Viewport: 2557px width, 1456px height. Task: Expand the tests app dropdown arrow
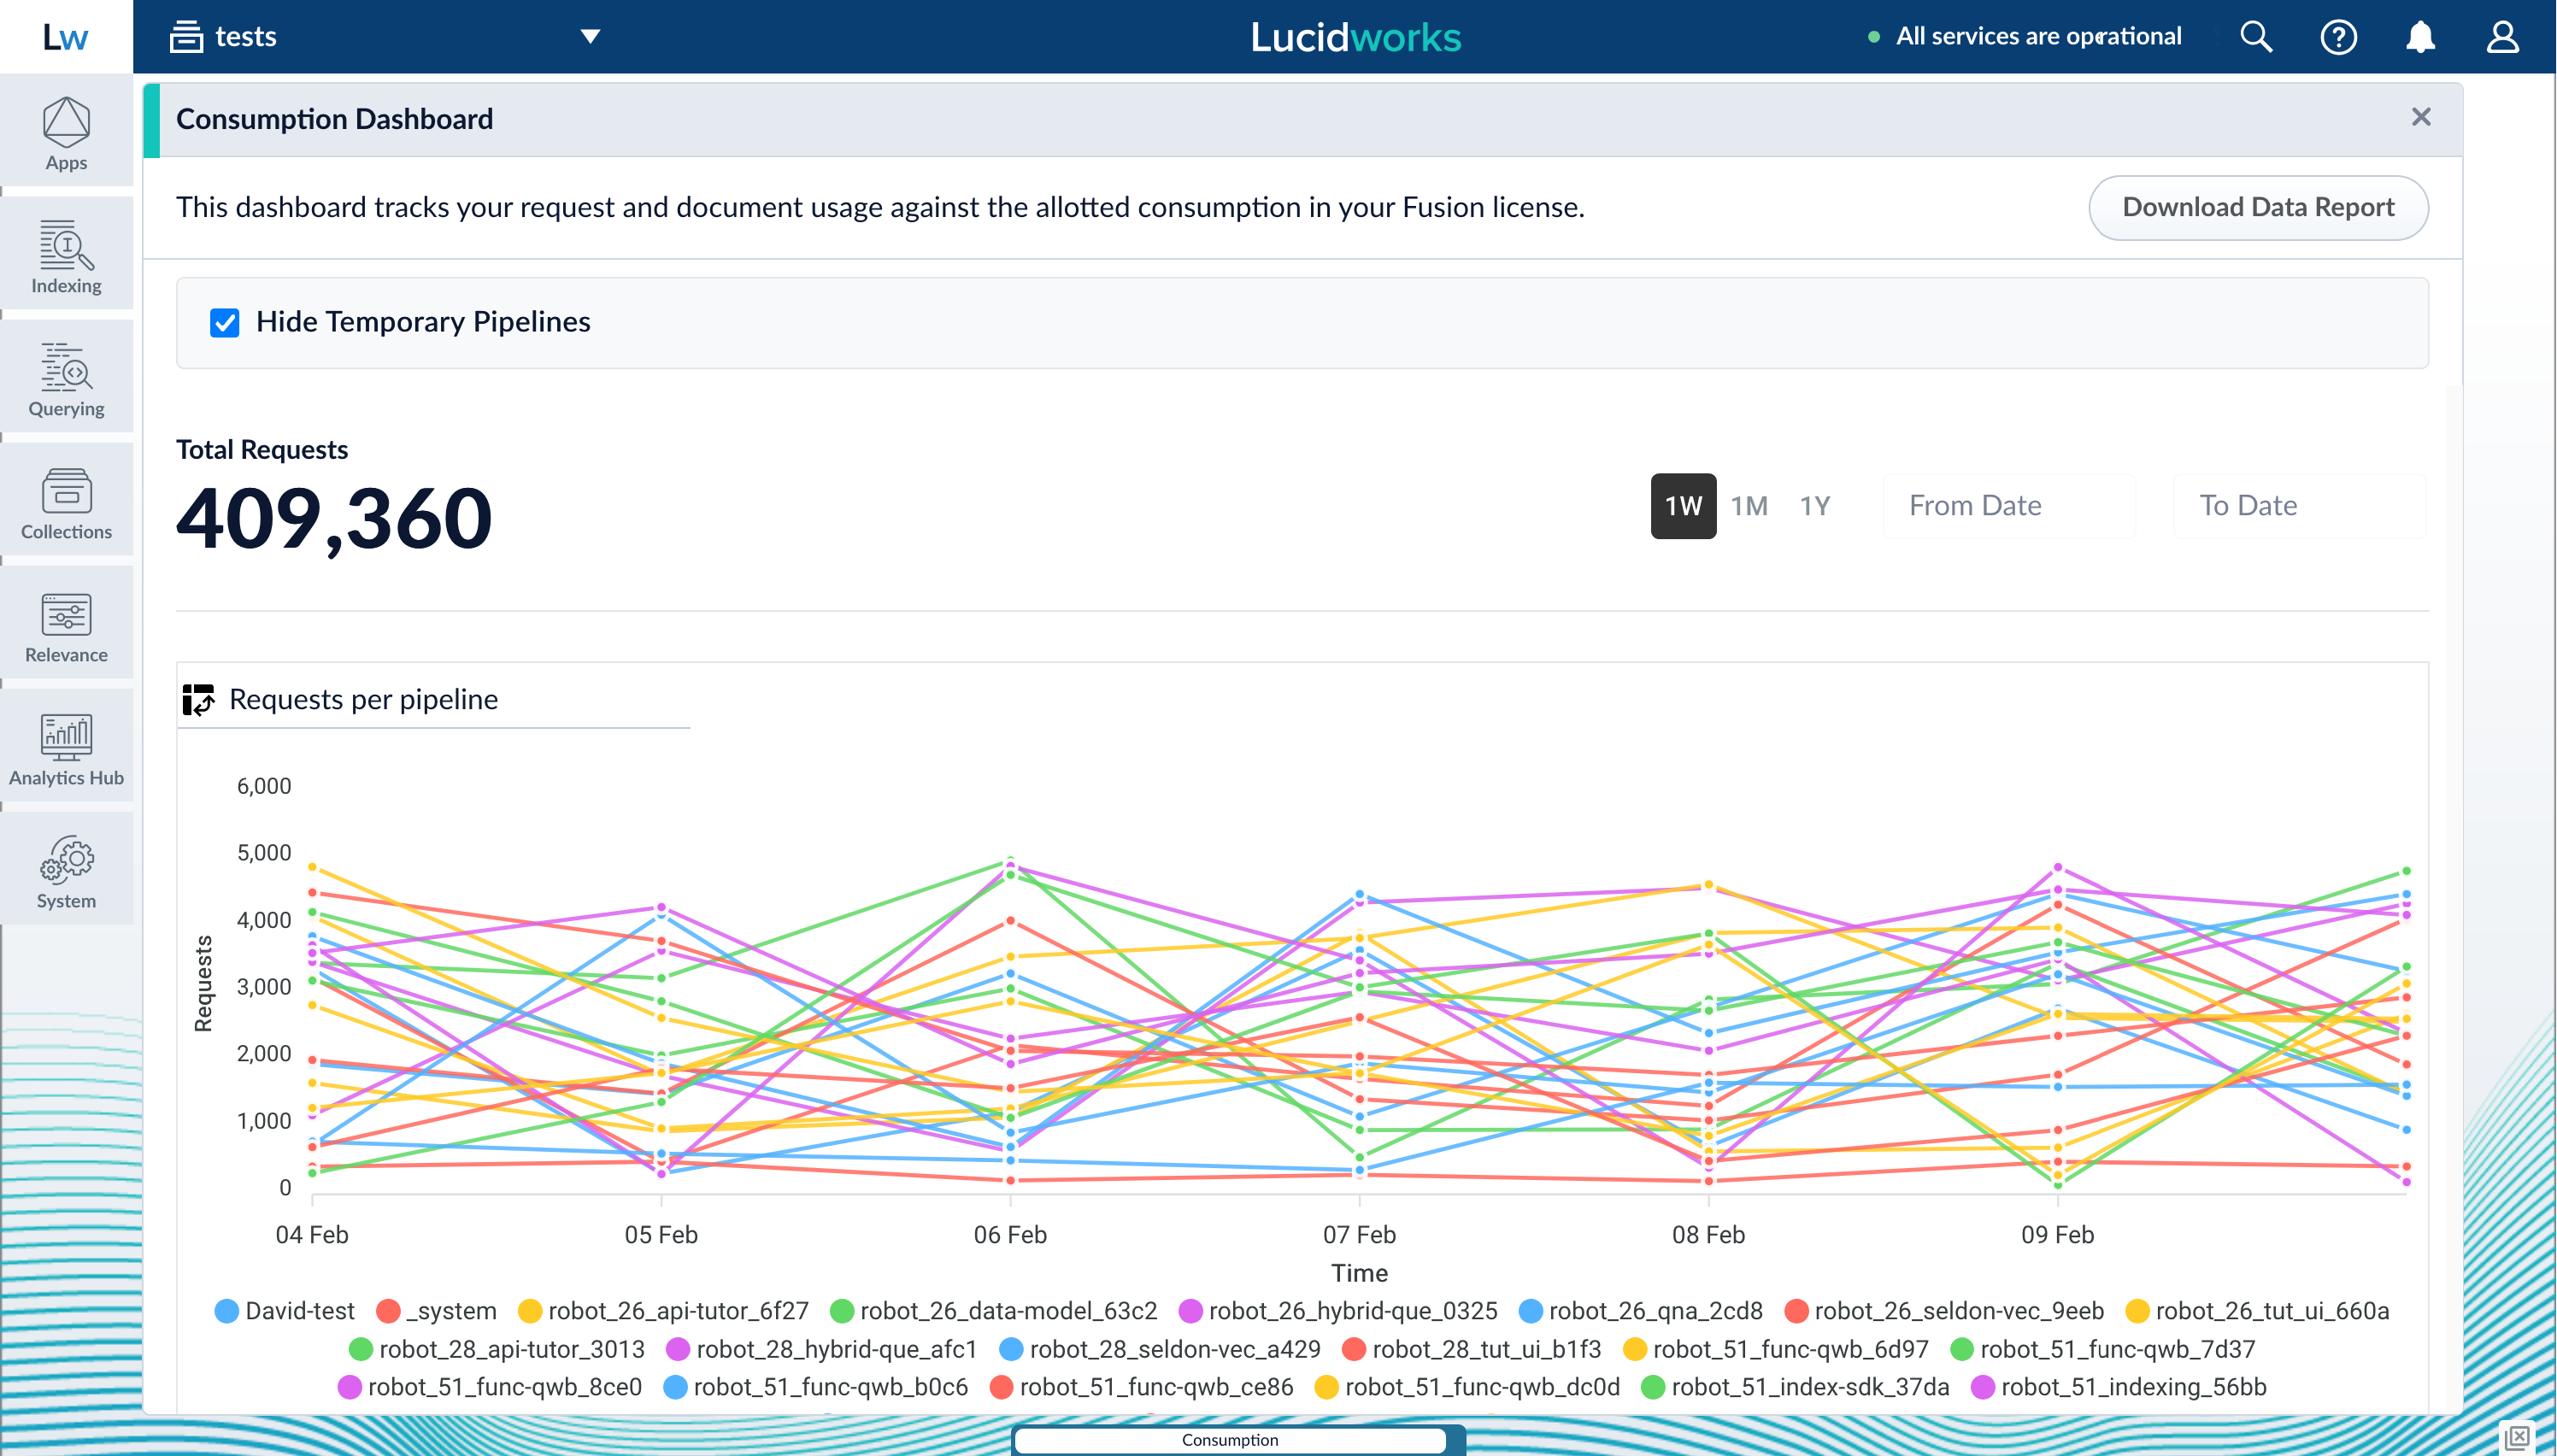(590, 37)
